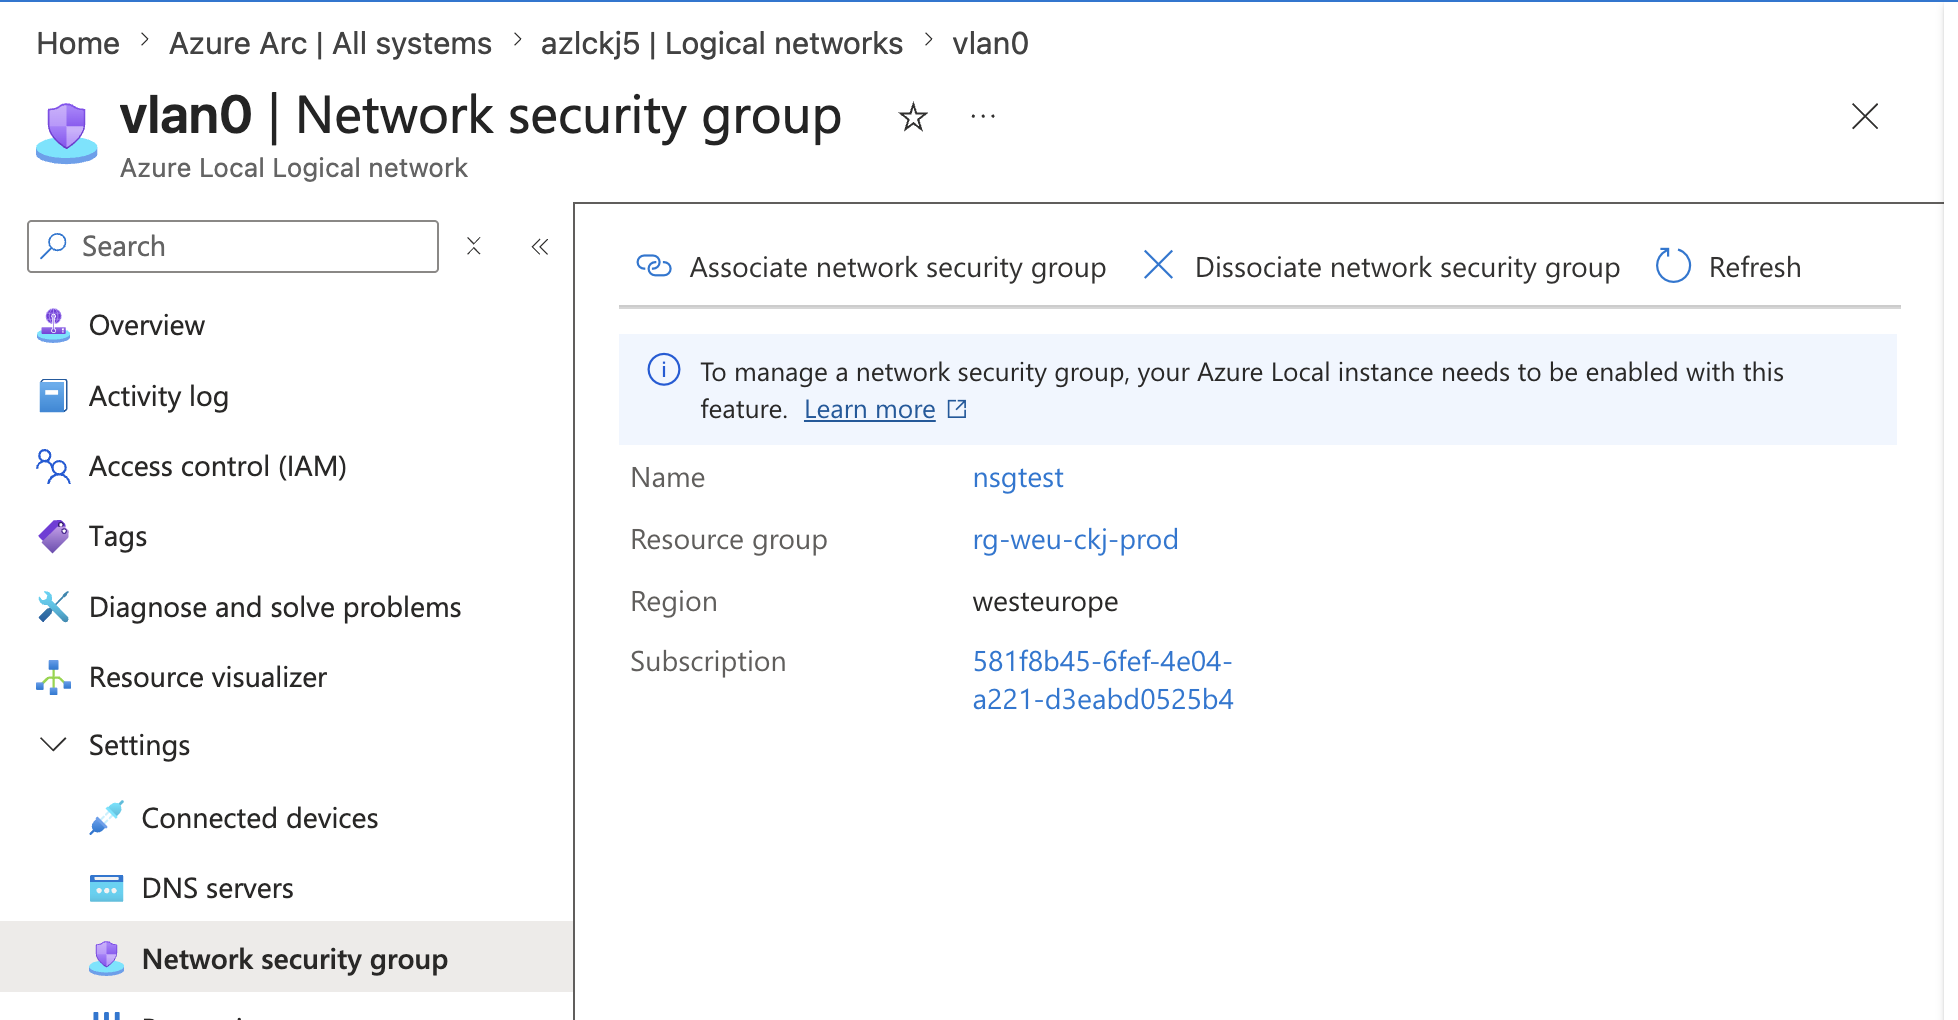The height and width of the screenshot is (1020, 1958).
Task: Click the vlan0 shield resource icon
Action: click(x=67, y=133)
